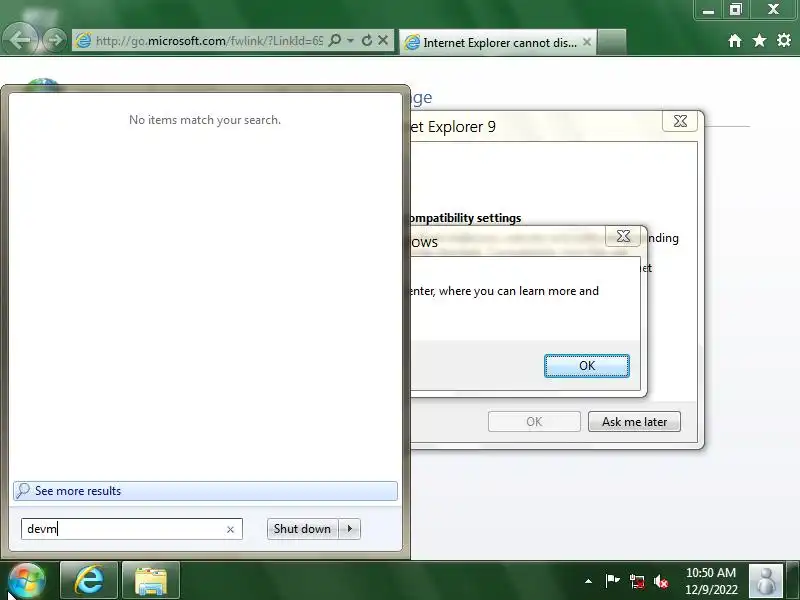Screen dimensions: 800x600
Task: Close the Internet Explorer 9 setup dialog
Action: pyautogui.click(x=680, y=121)
